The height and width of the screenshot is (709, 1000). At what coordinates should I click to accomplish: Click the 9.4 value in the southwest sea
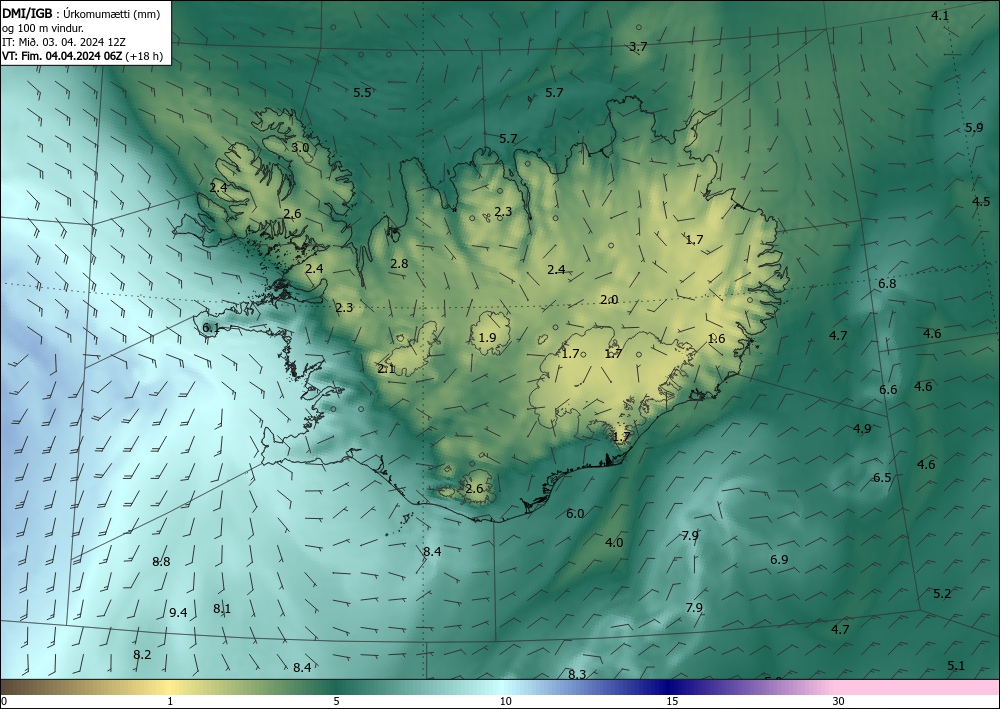(179, 613)
